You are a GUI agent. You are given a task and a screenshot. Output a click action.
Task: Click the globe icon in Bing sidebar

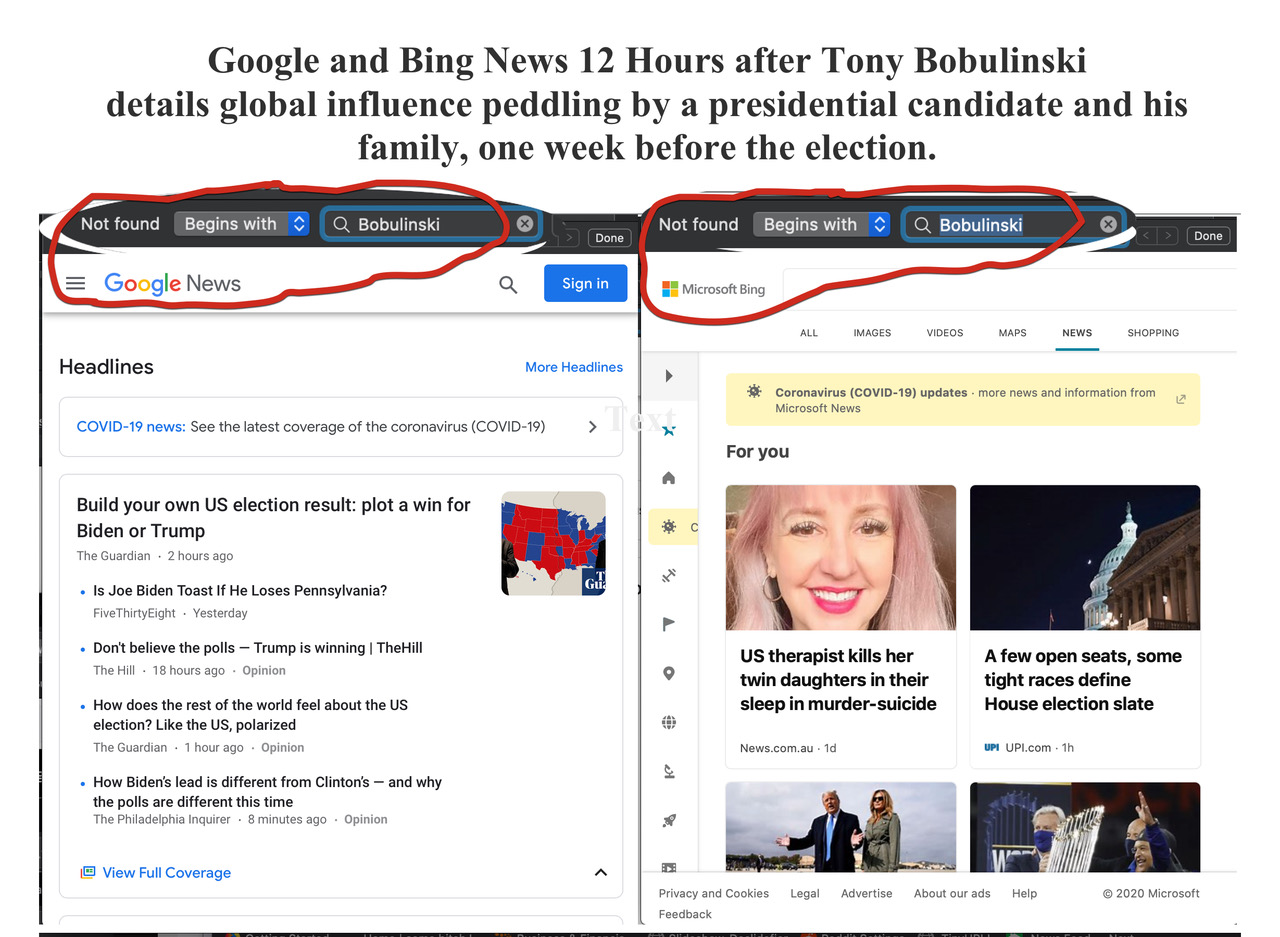point(669,722)
